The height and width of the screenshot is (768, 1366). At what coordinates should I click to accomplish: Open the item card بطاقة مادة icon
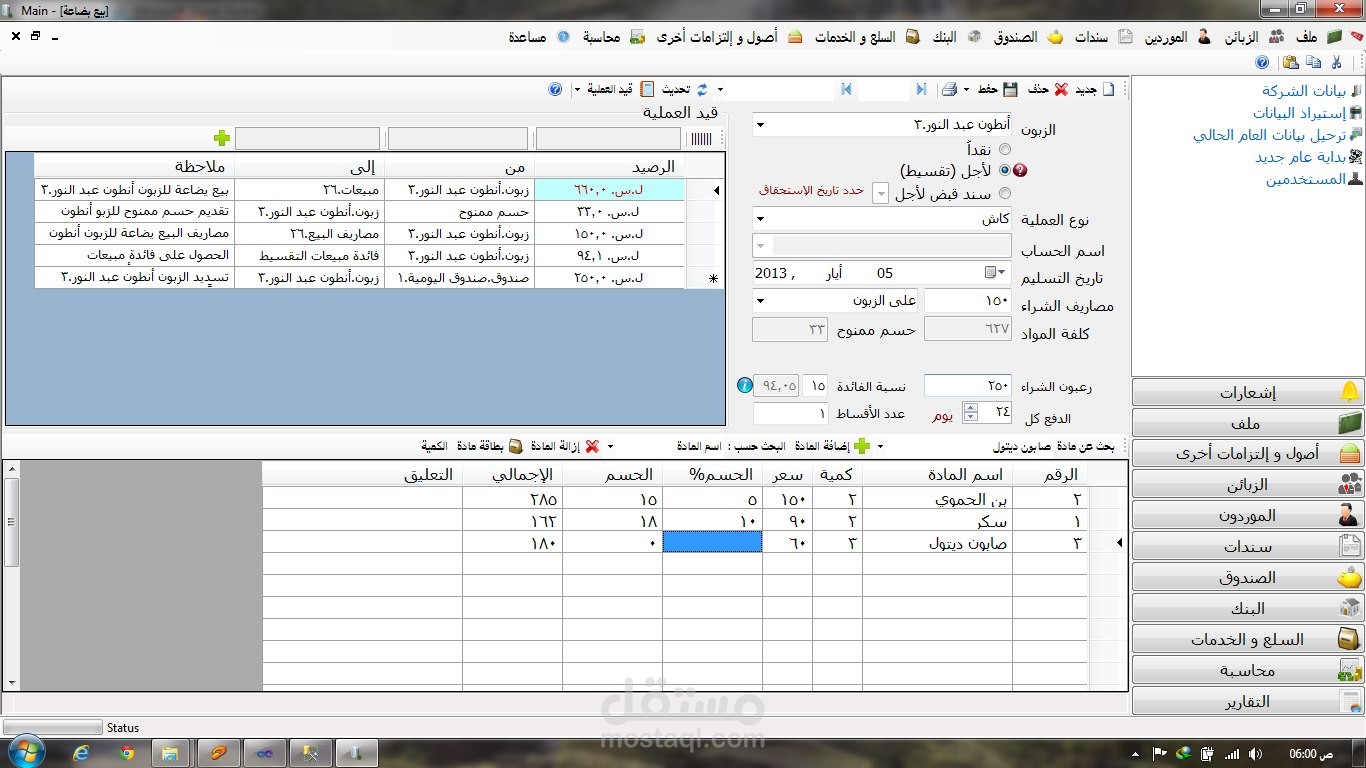516,446
